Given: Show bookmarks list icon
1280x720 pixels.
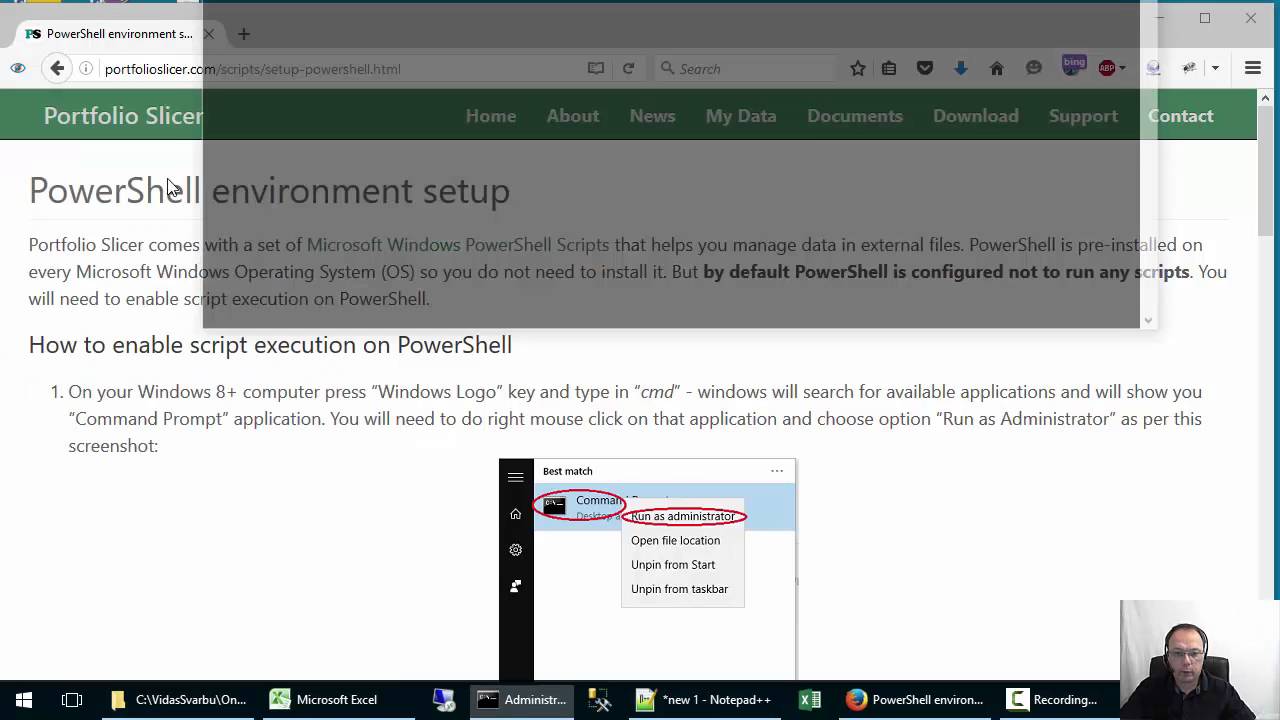Looking at the screenshot, I should point(889,68).
